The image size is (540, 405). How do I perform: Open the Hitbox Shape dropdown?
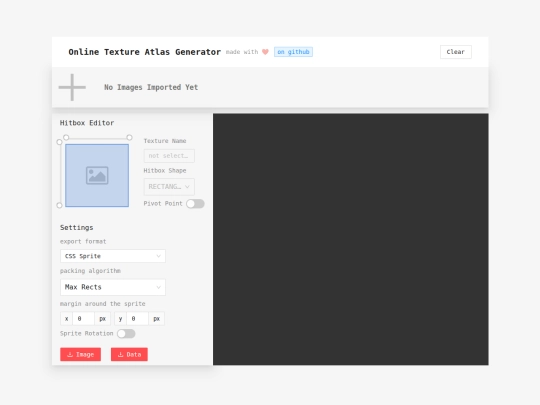pos(169,187)
